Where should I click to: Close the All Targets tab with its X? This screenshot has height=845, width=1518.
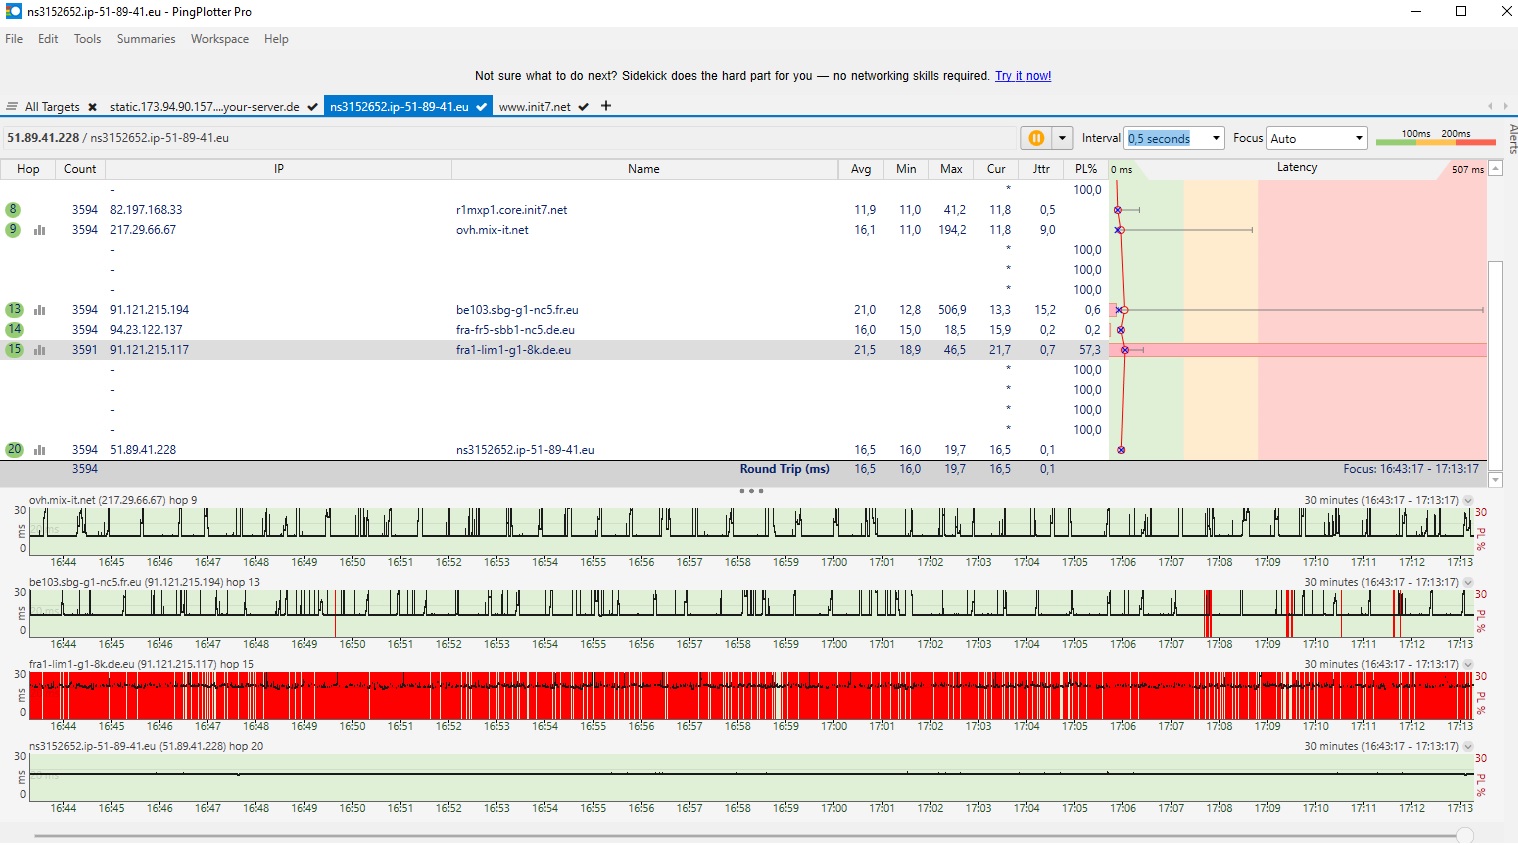click(92, 107)
